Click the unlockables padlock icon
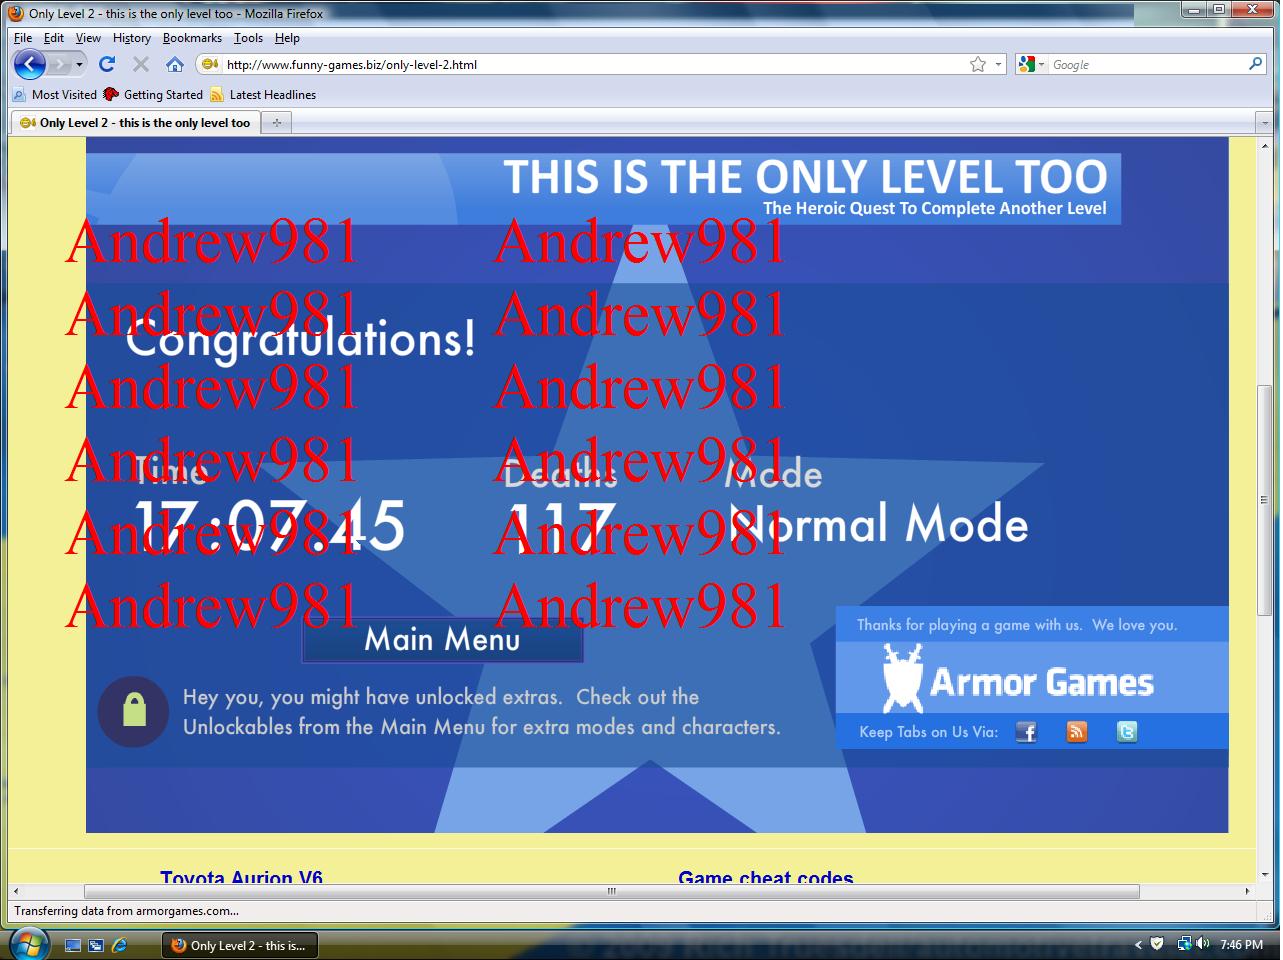This screenshot has width=1283, height=960. (x=133, y=711)
